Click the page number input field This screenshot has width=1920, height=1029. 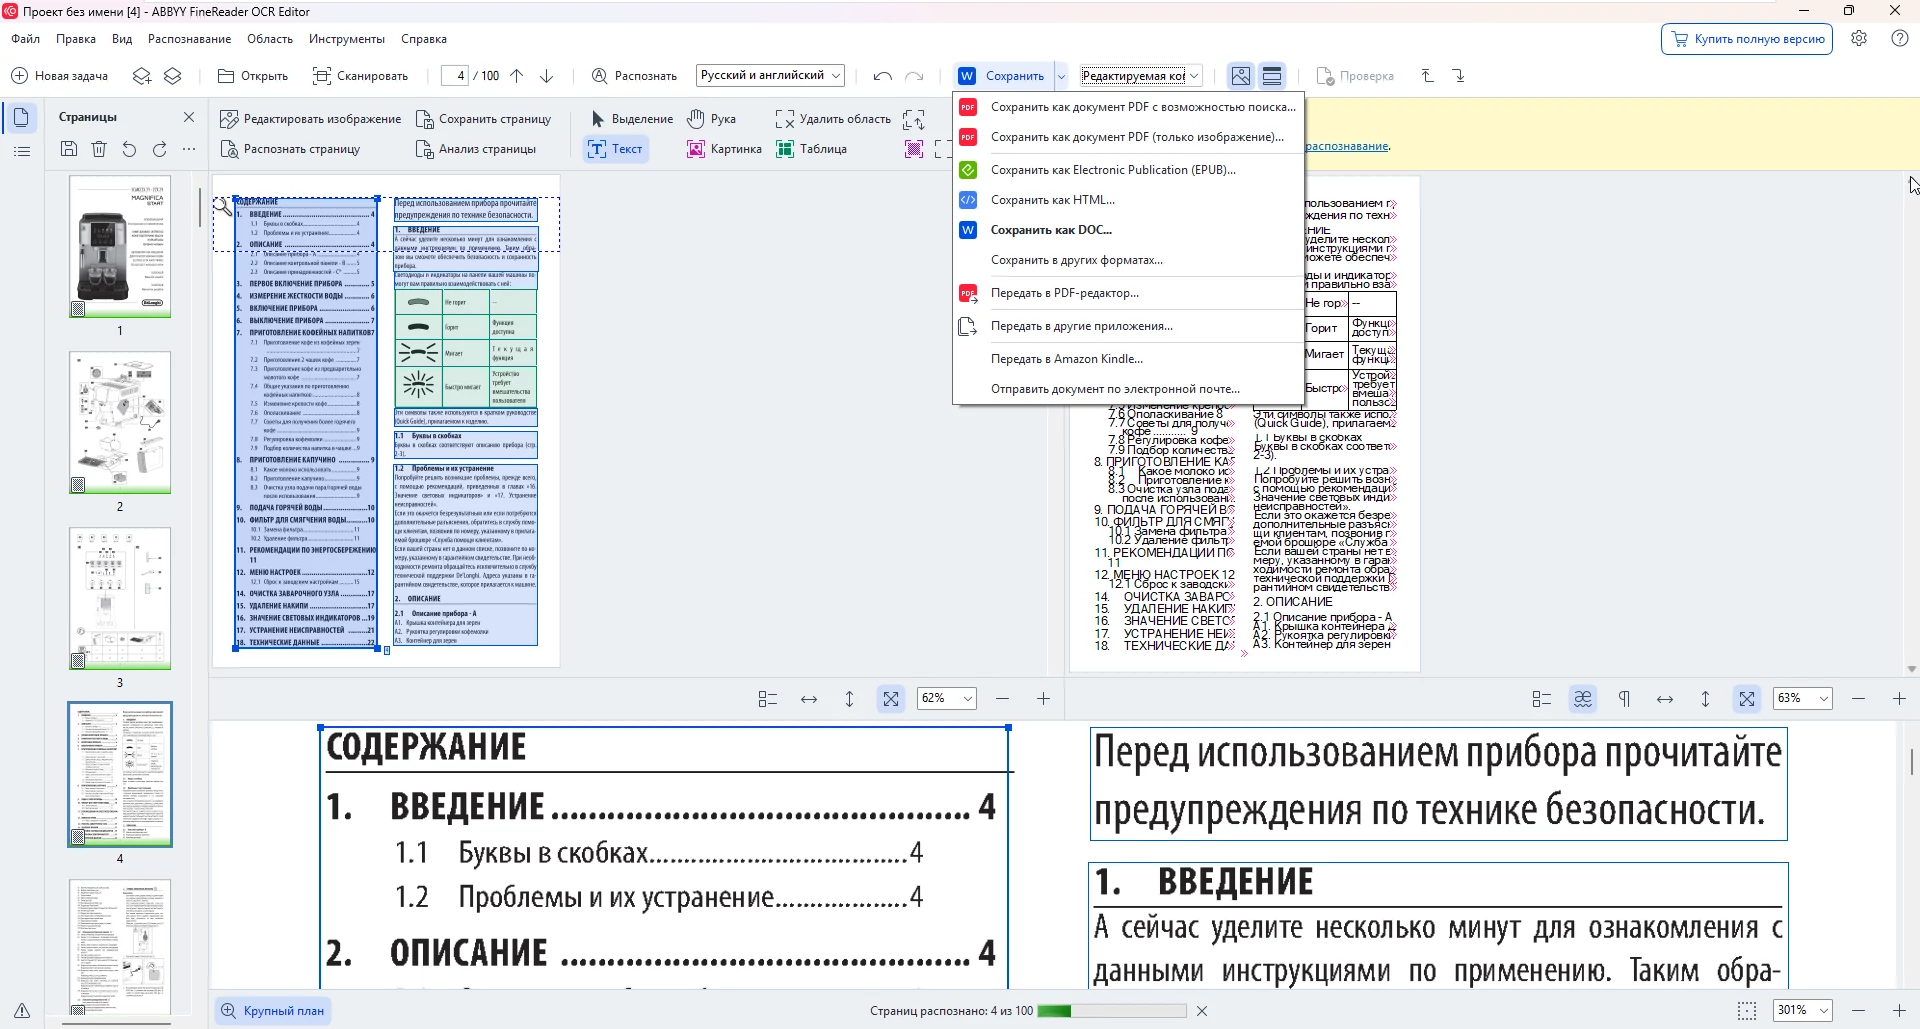point(456,76)
